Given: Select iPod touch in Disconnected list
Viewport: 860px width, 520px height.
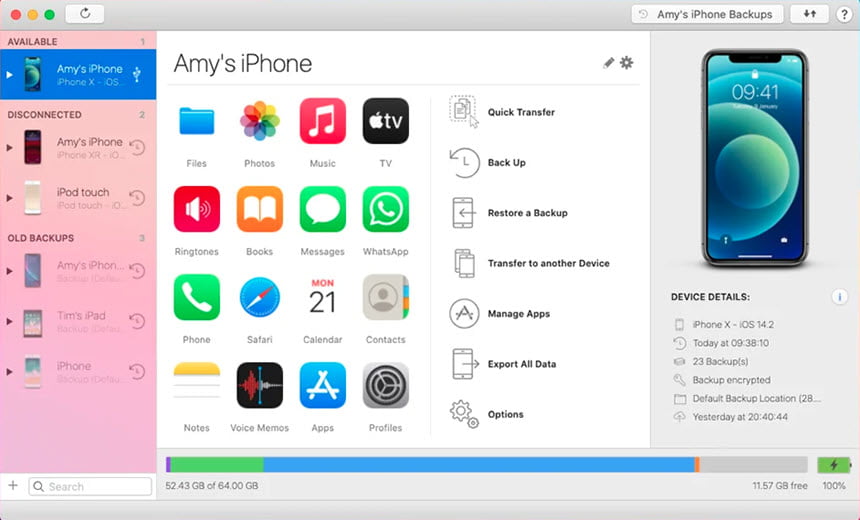Looking at the screenshot, I should pyautogui.click(x=78, y=198).
